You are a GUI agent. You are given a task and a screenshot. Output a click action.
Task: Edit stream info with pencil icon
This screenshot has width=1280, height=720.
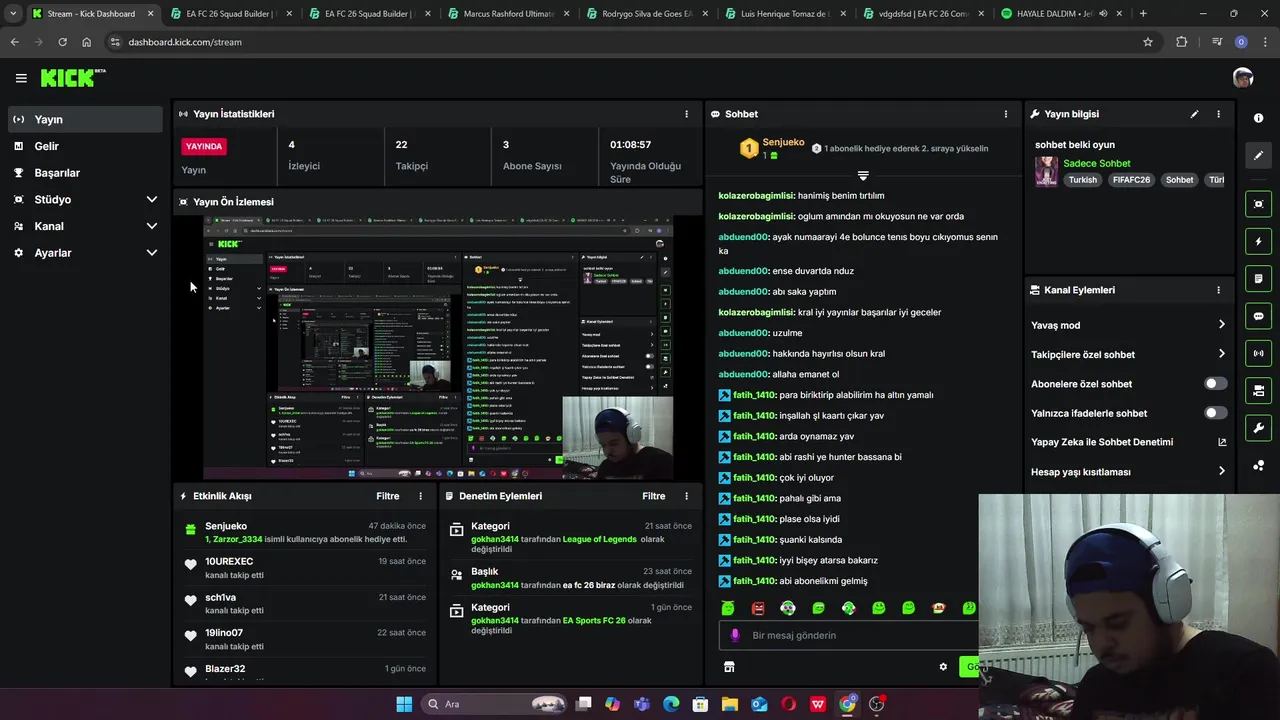(x=1194, y=114)
